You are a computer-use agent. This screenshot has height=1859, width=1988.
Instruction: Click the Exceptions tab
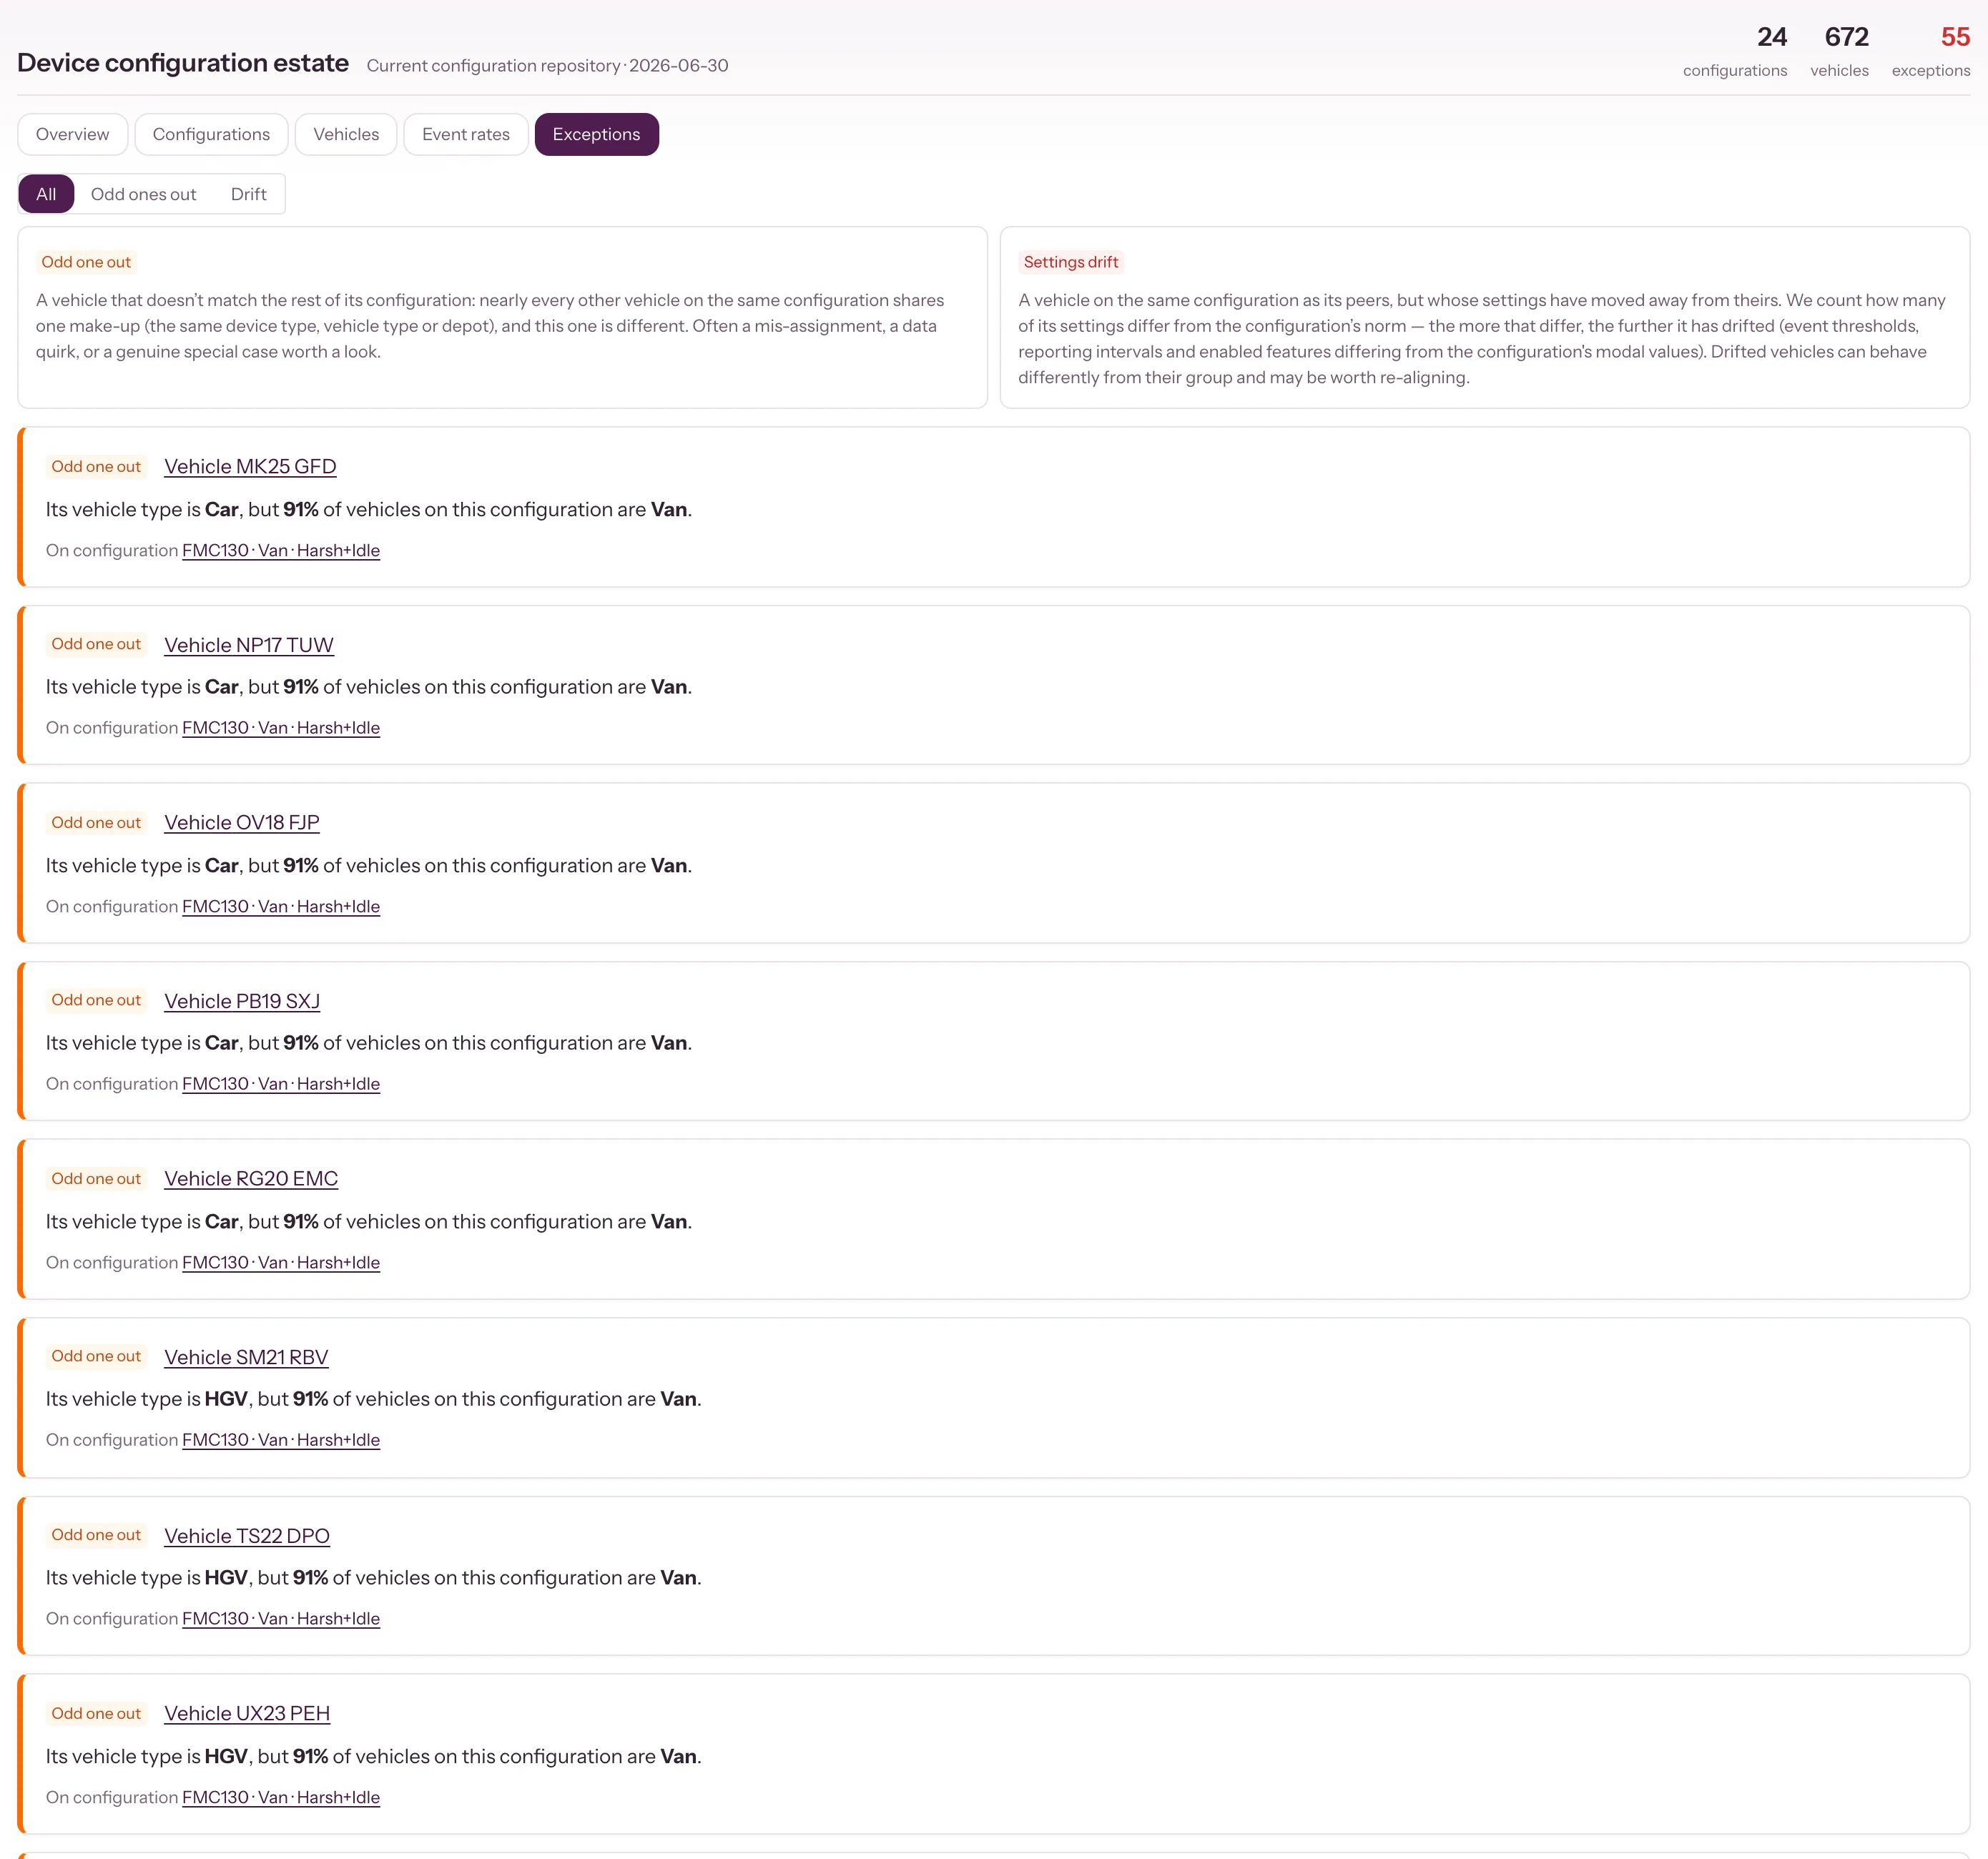[596, 134]
